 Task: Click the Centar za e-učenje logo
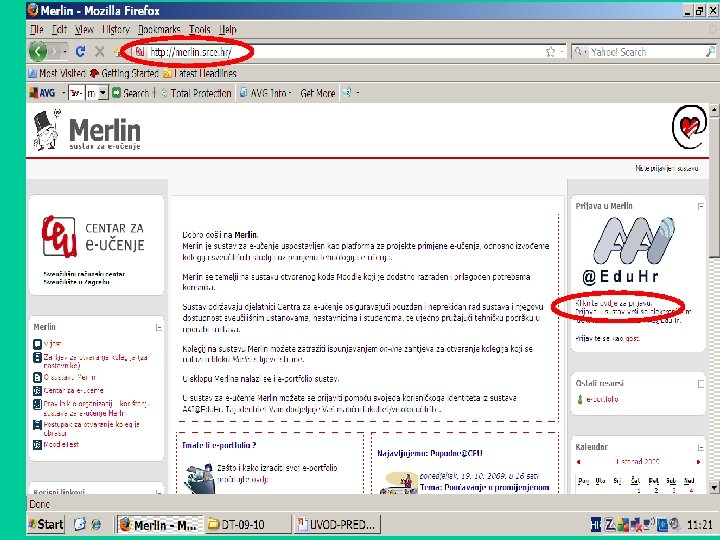(94, 236)
